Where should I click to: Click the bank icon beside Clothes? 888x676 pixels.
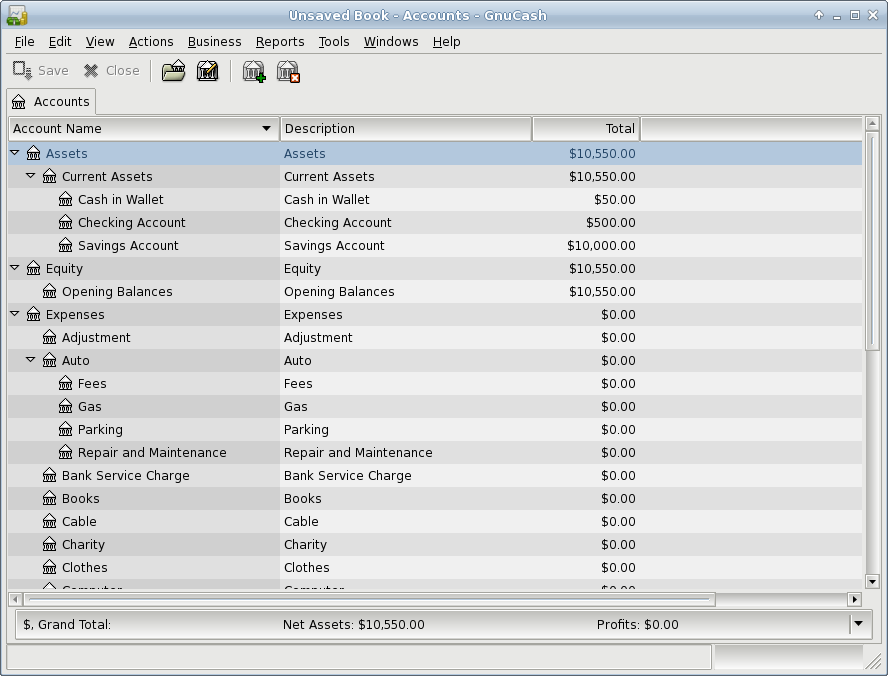click(49, 567)
